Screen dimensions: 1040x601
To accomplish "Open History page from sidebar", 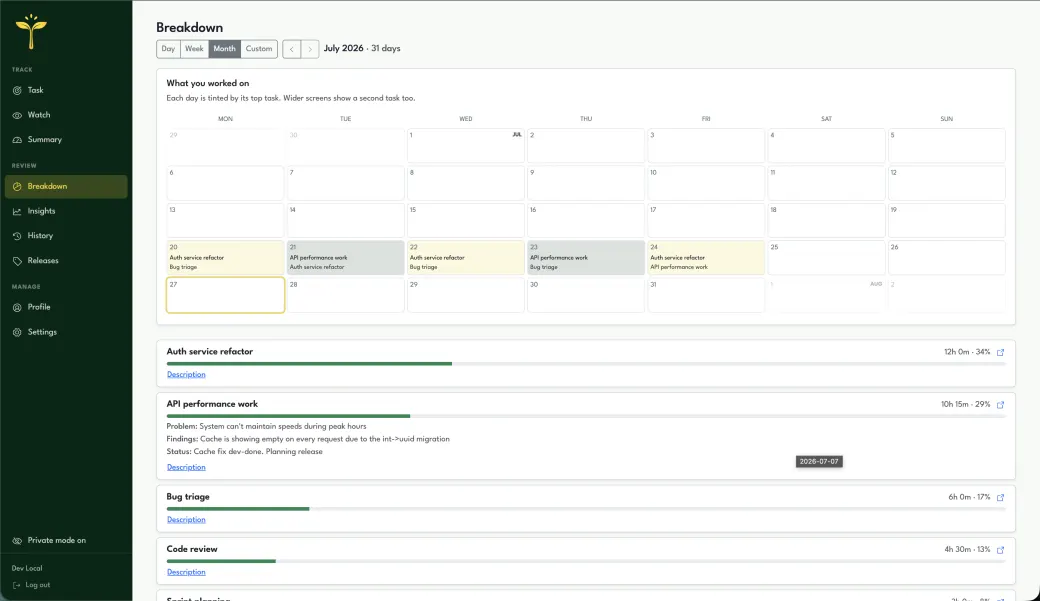I will 66,235.
